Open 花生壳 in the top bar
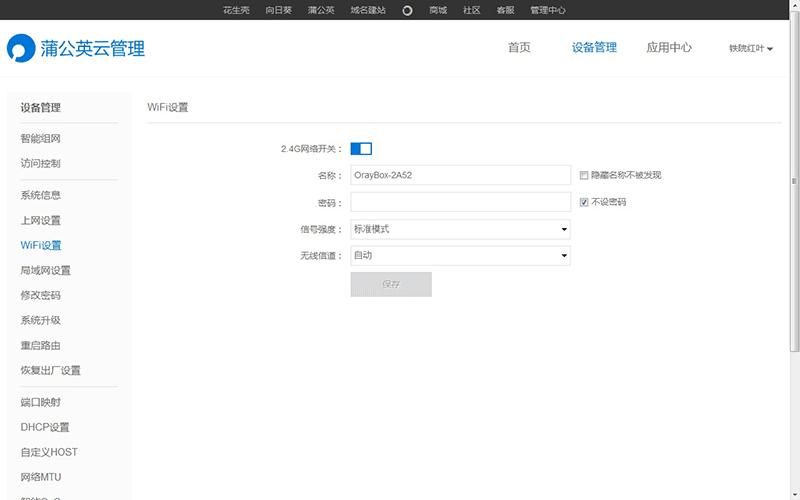This screenshot has width=800, height=500. click(x=236, y=10)
